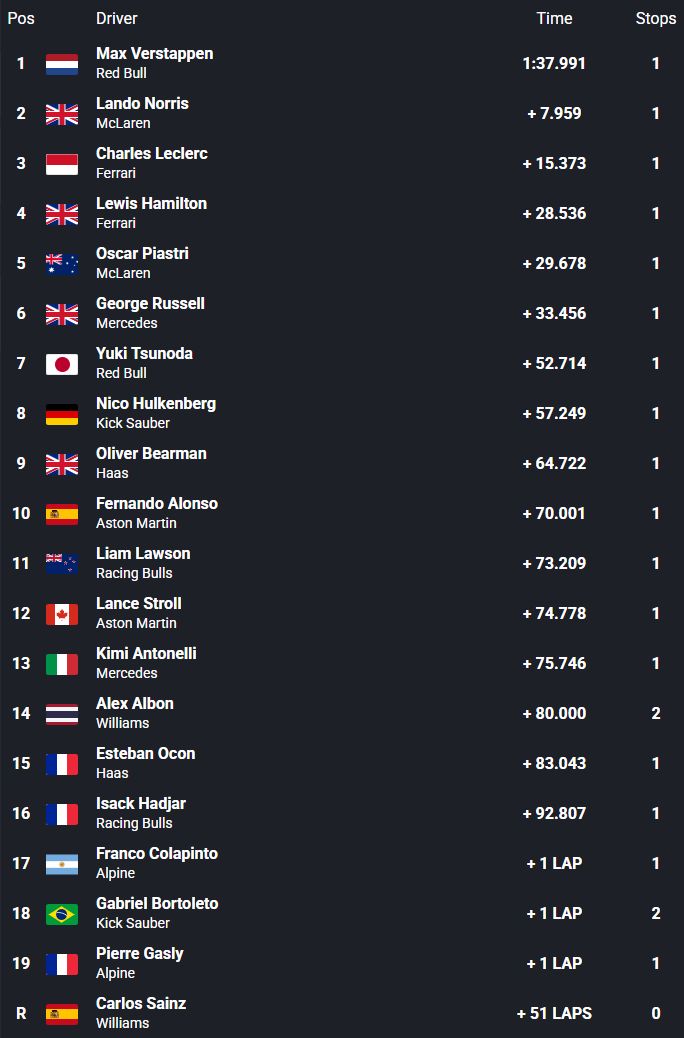The image size is (684, 1038).
Task: Click the German flag beside Nico Hulkenberg
Action: click(x=62, y=414)
